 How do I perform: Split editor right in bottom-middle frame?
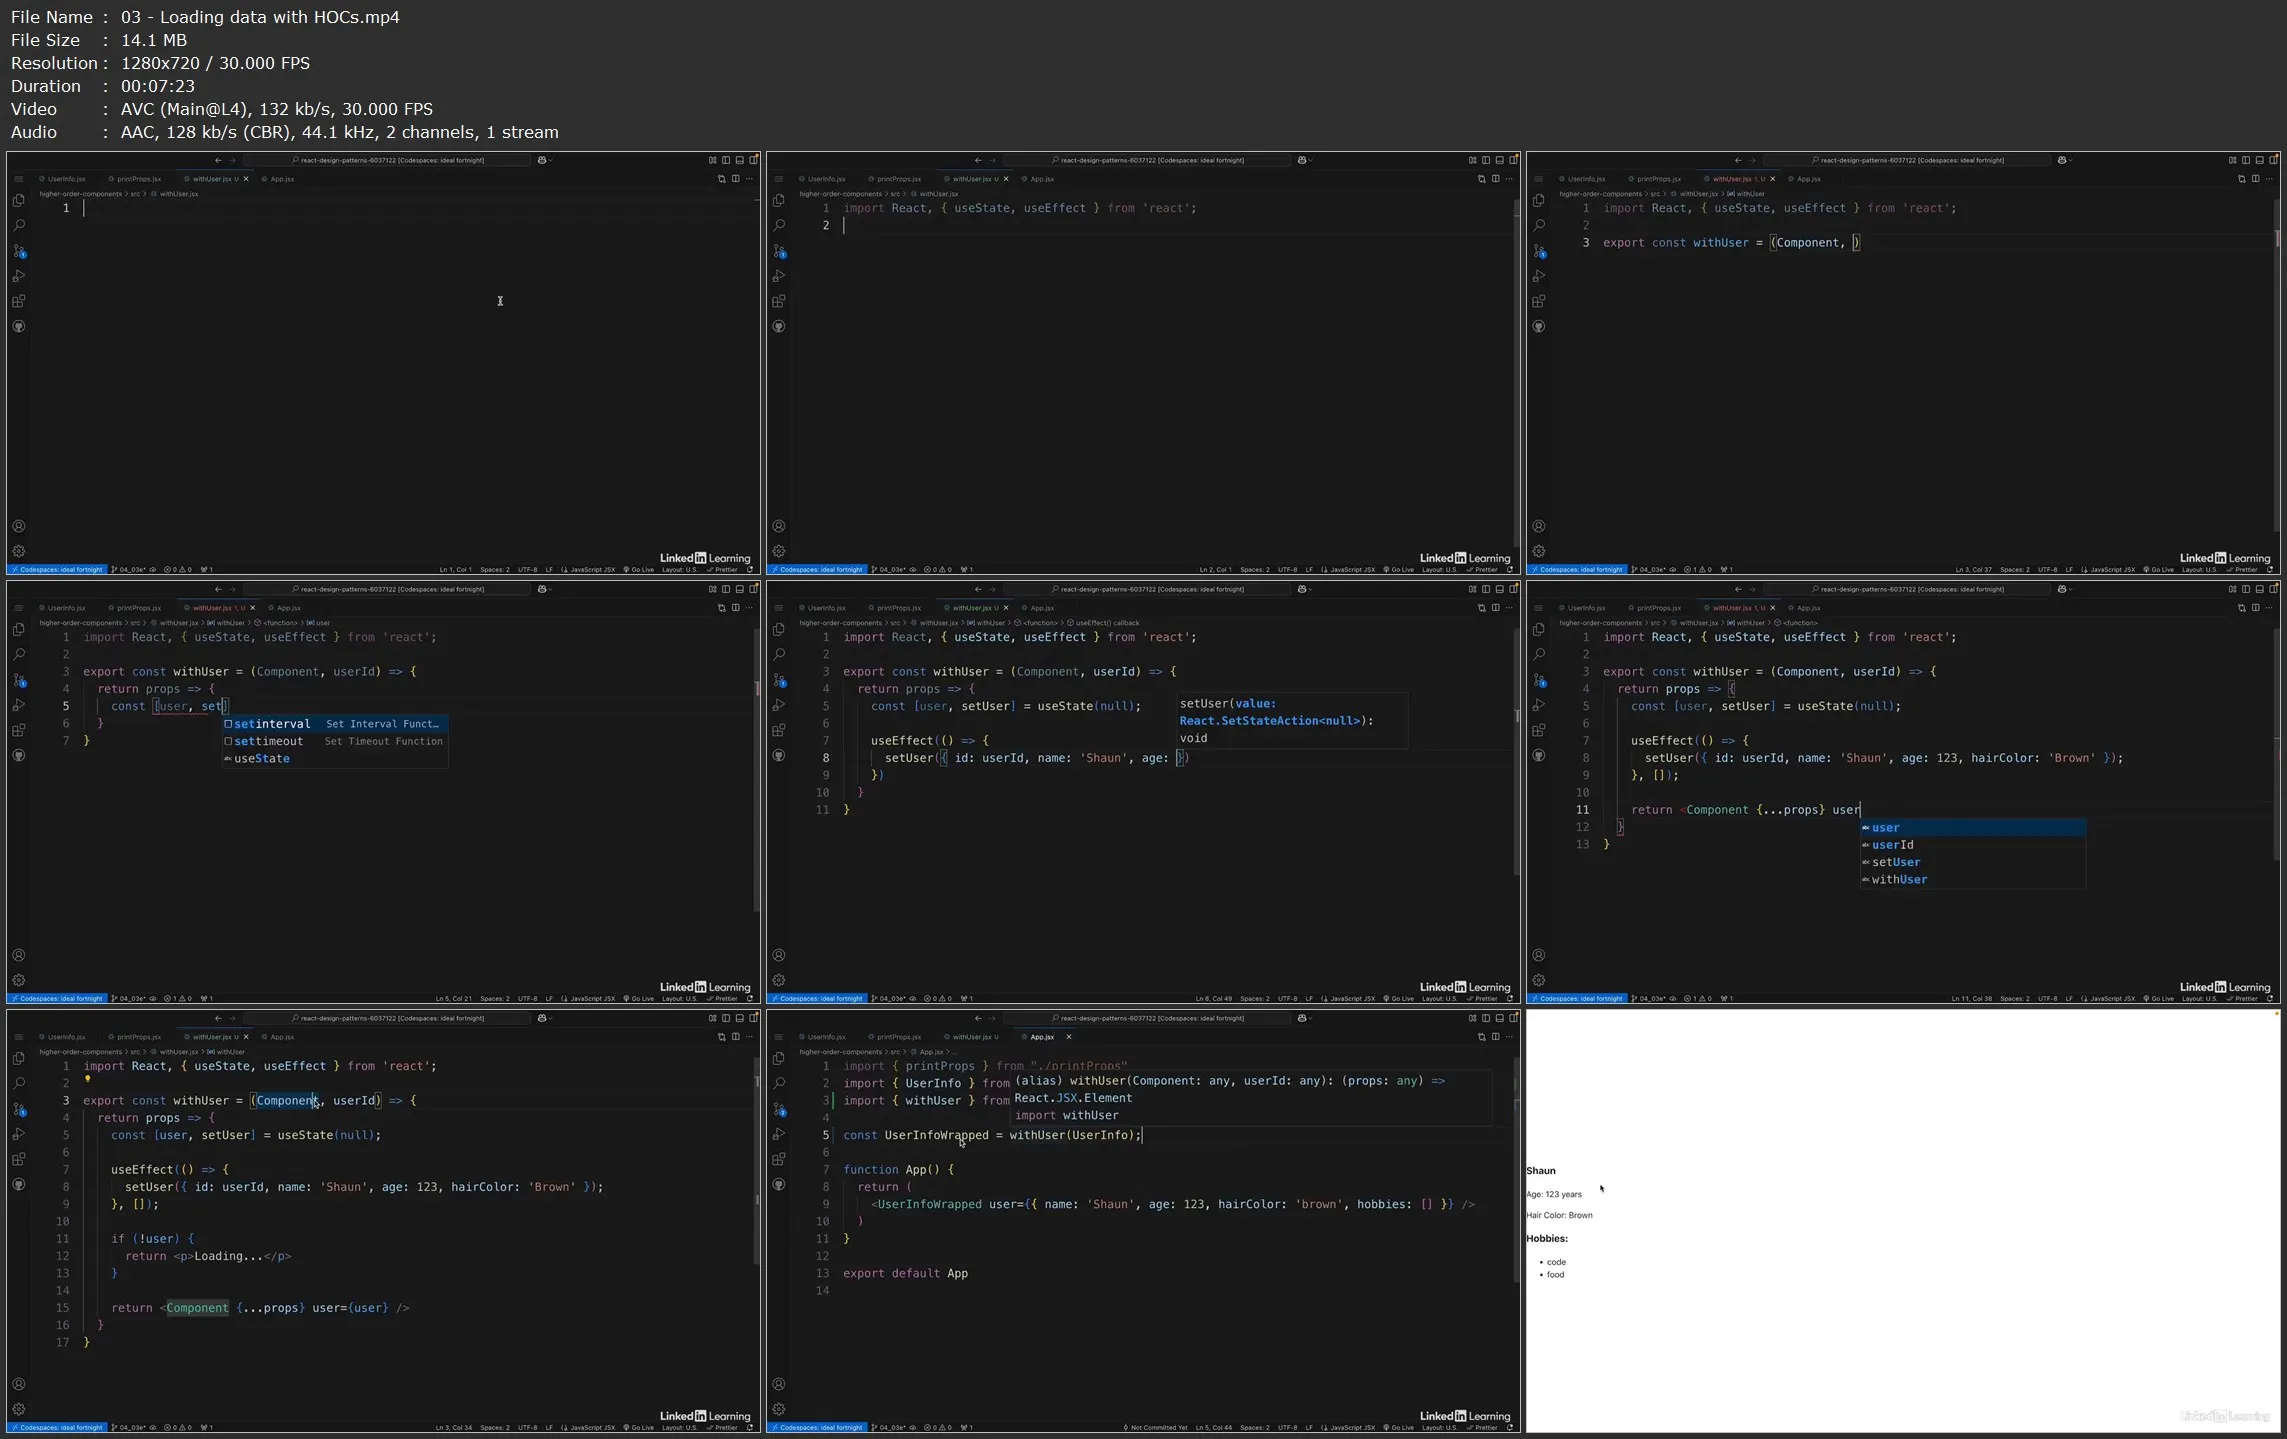(x=1495, y=1037)
